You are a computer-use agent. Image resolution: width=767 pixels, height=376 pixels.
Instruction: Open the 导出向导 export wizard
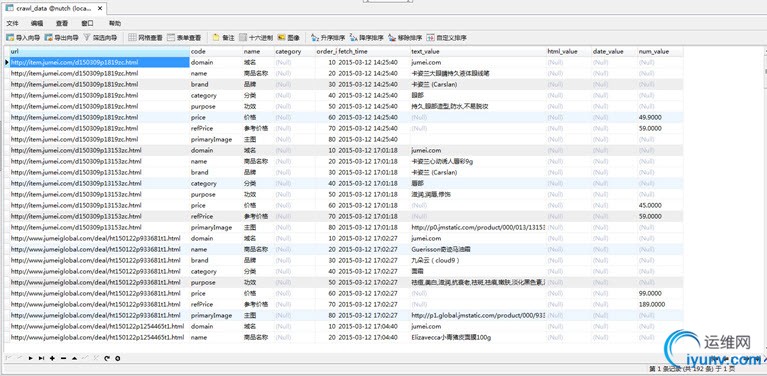pos(61,37)
